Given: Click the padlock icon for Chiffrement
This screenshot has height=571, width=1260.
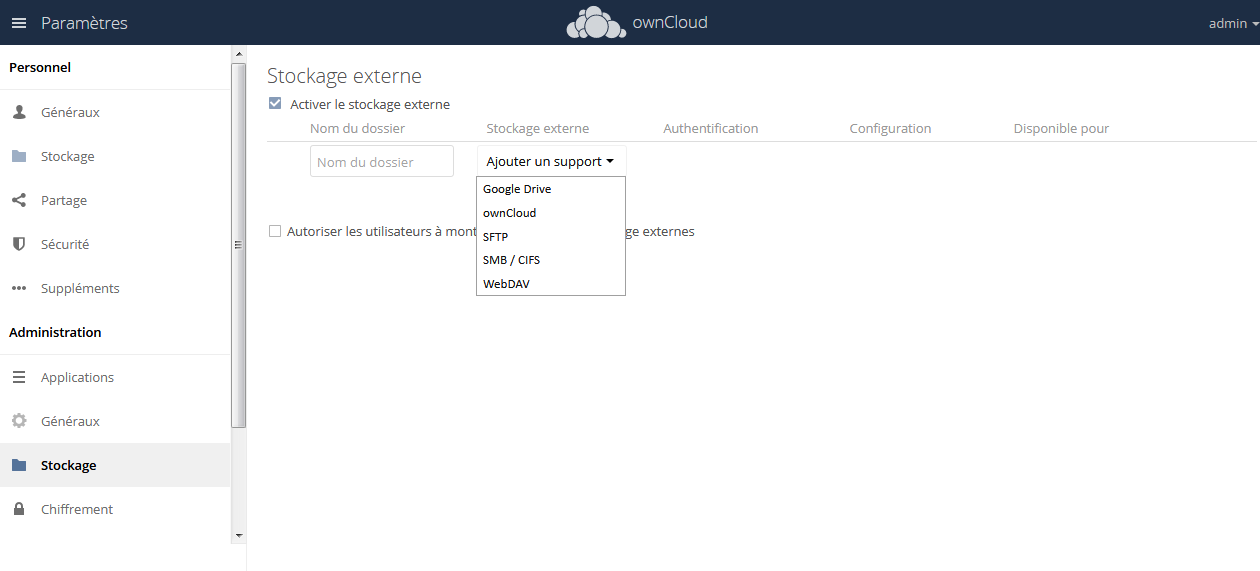Looking at the screenshot, I should pyautogui.click(x=19, y=510).
